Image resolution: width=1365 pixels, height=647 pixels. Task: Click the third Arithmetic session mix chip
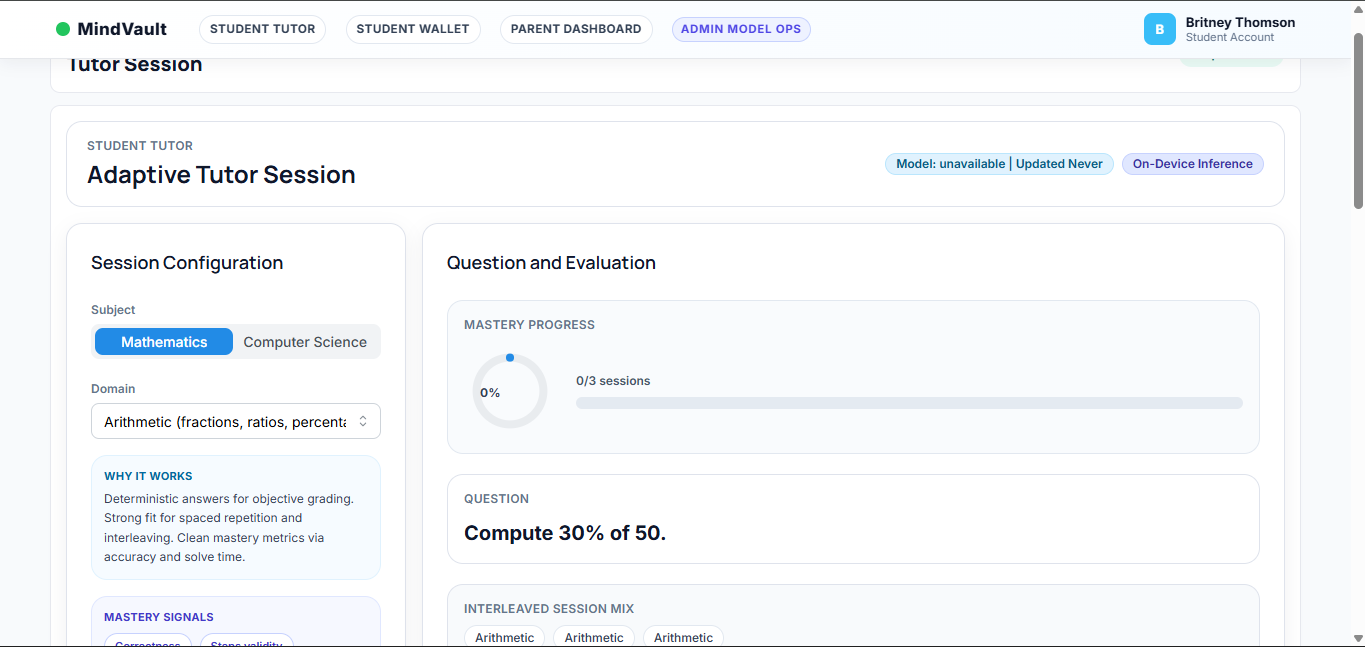[683, 637]
